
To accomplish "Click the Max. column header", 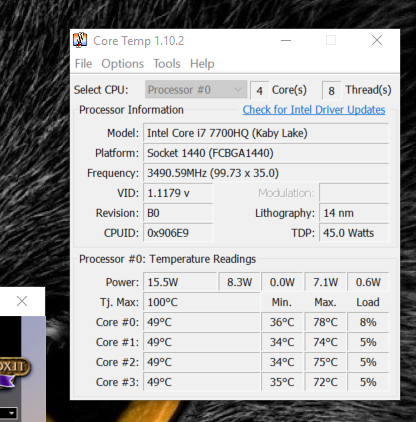I will click(325, 302).
